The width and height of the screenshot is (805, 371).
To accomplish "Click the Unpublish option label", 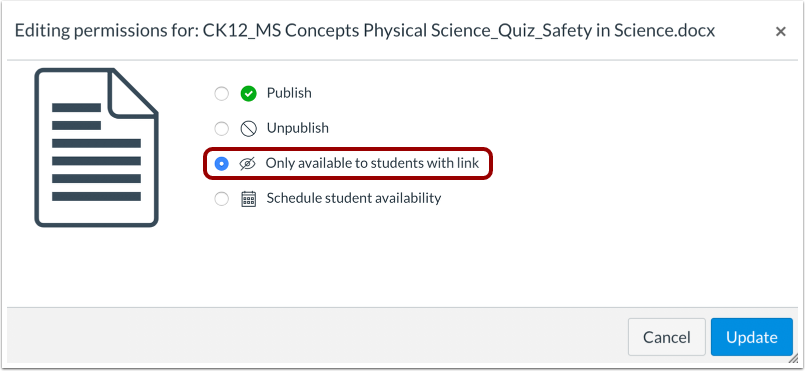I will 298,128.
